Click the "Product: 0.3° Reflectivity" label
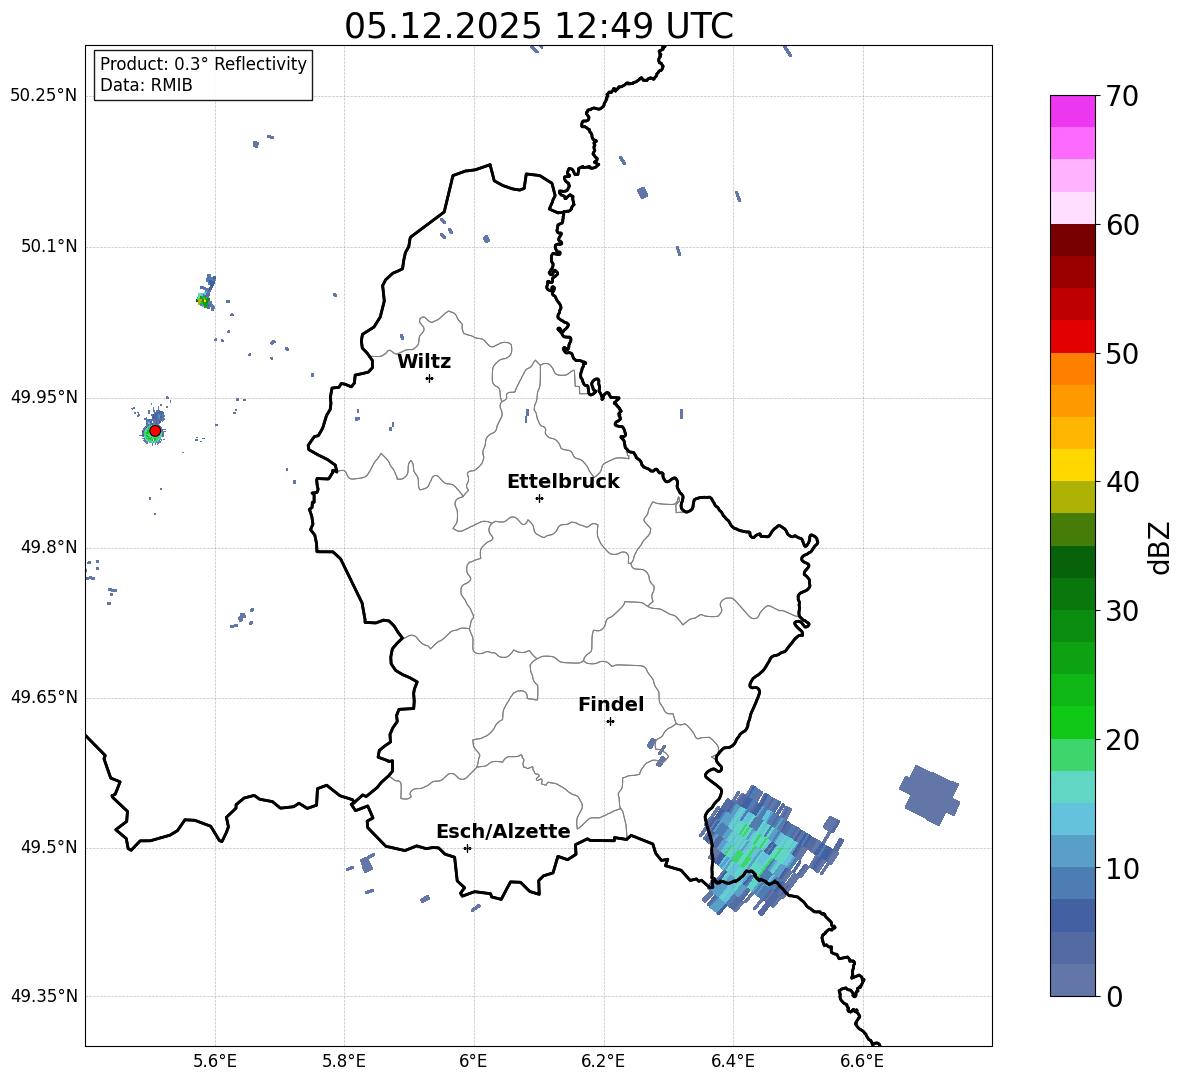 pos(203,64)
